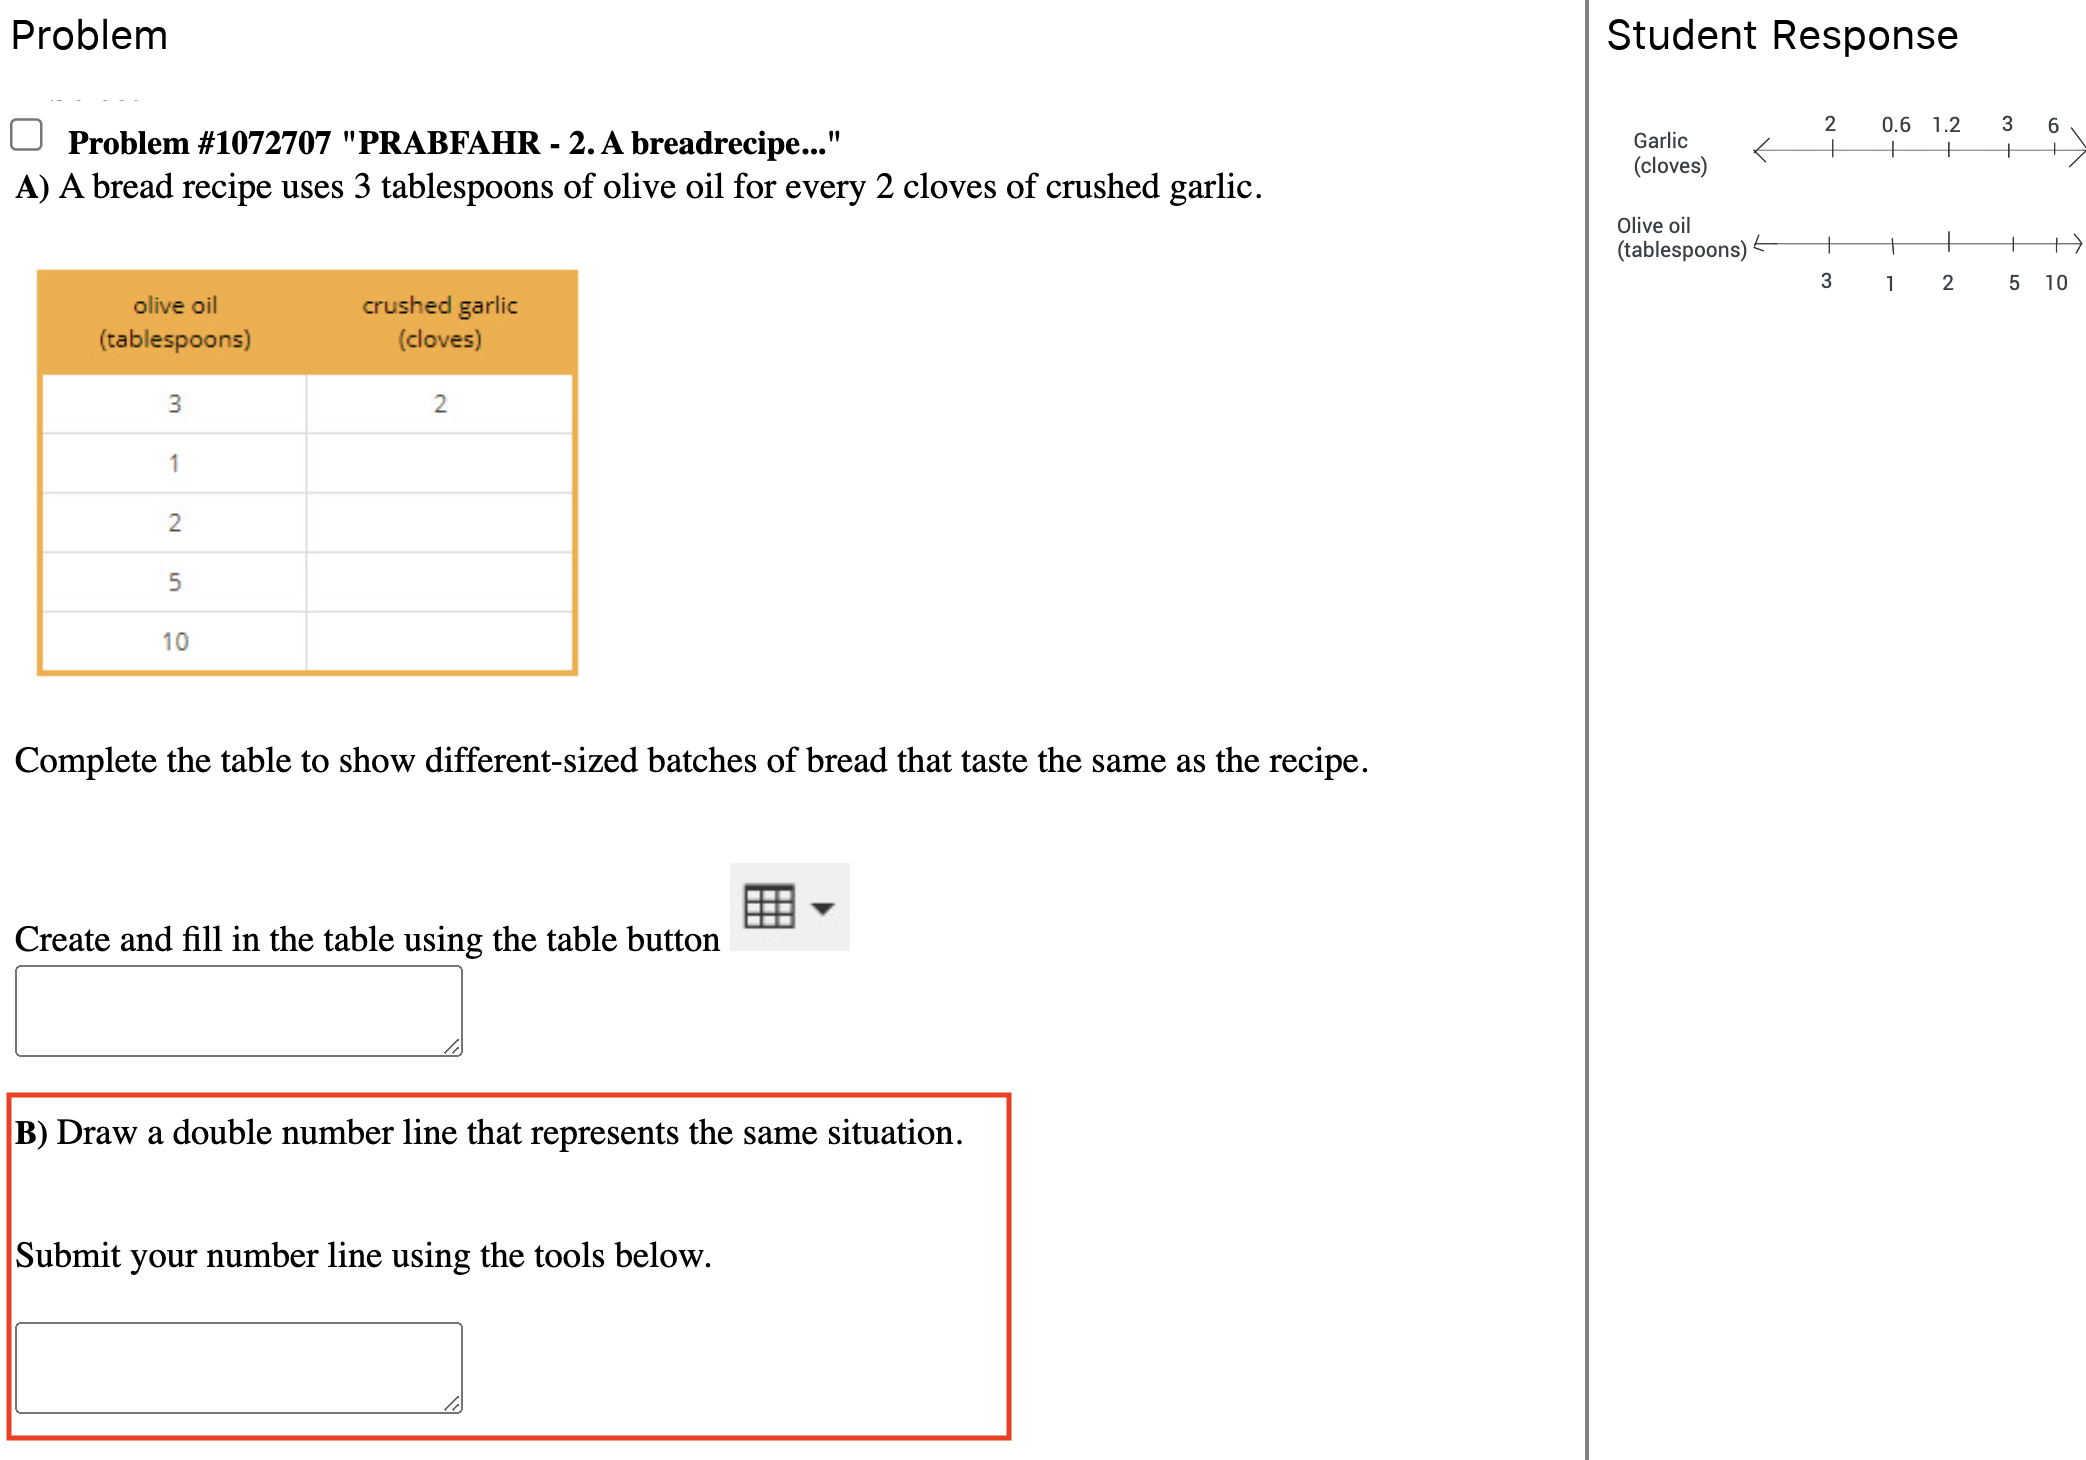The width and height of the screenshot is (2086, 1460).
Task: Click the olive oil table header
Action: click(175, 322)
